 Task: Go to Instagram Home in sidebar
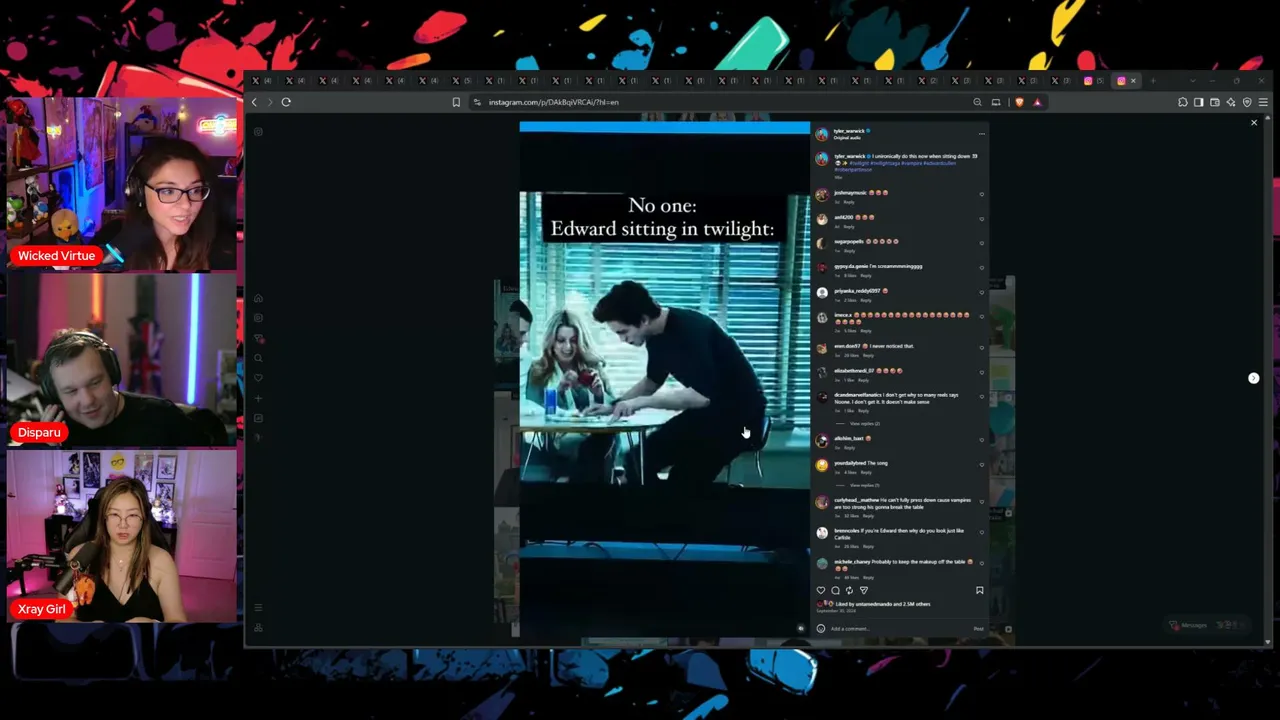(258, 298)
